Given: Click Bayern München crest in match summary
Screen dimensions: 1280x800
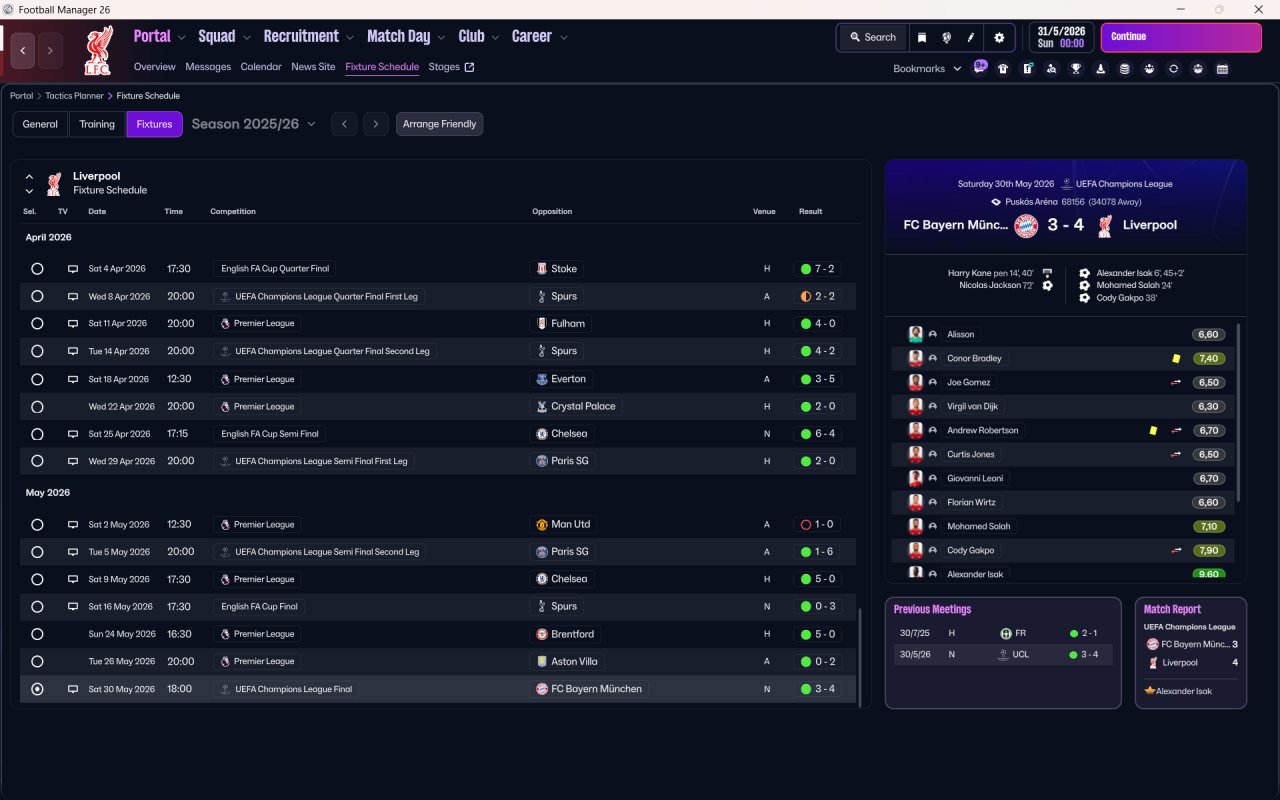Looking at the screenshot, I should [x=1026, y=225].
